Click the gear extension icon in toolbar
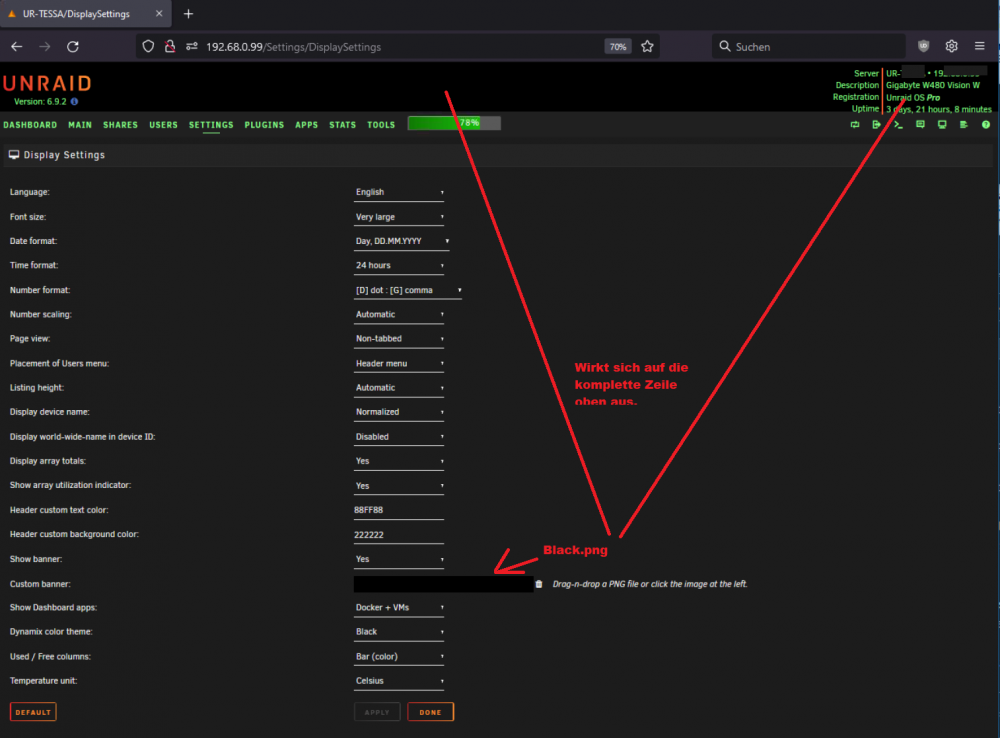Screen dimensions: 1000x738 (x=952, y=46)
